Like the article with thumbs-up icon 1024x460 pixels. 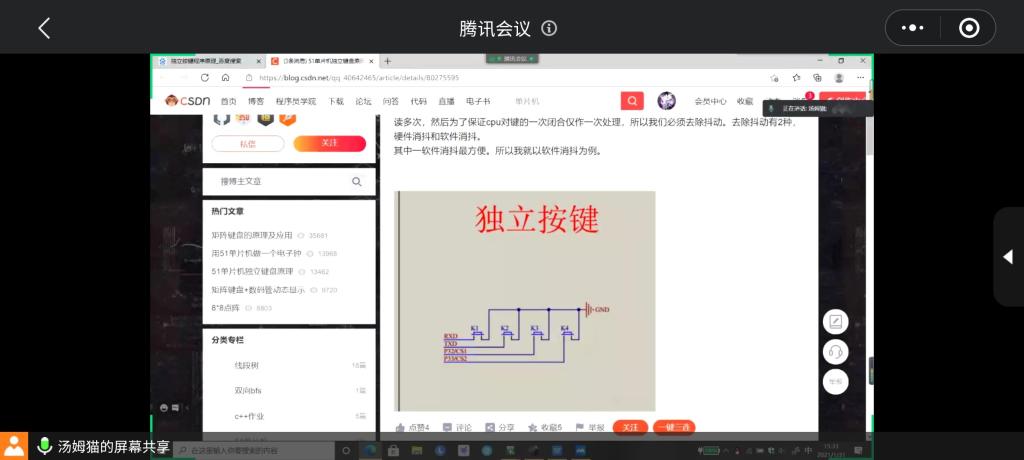(x=401, y=427)
